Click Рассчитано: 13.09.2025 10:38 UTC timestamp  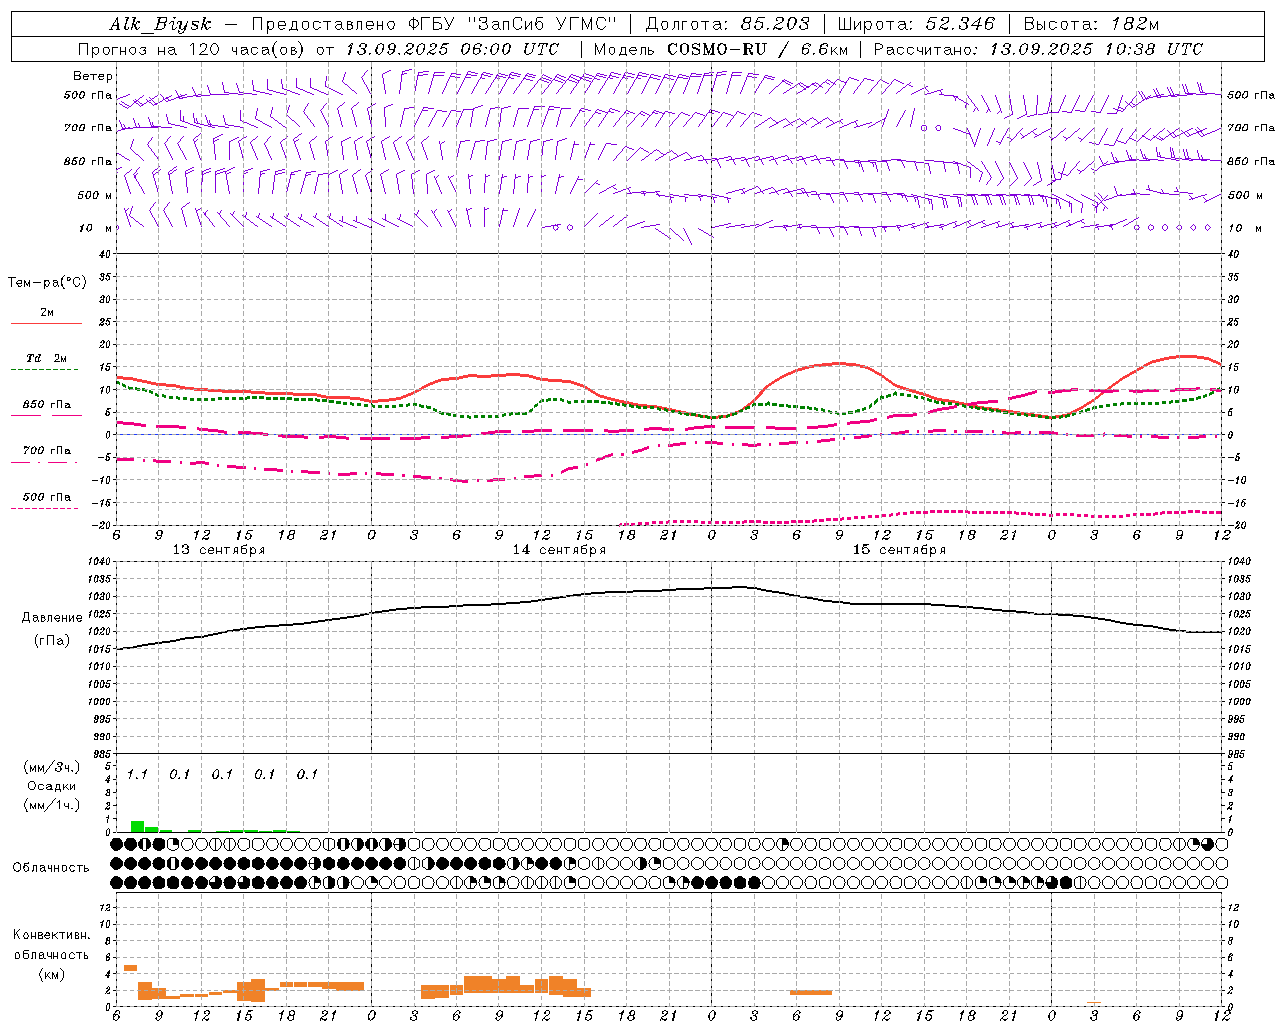[x=1038, y=49]
